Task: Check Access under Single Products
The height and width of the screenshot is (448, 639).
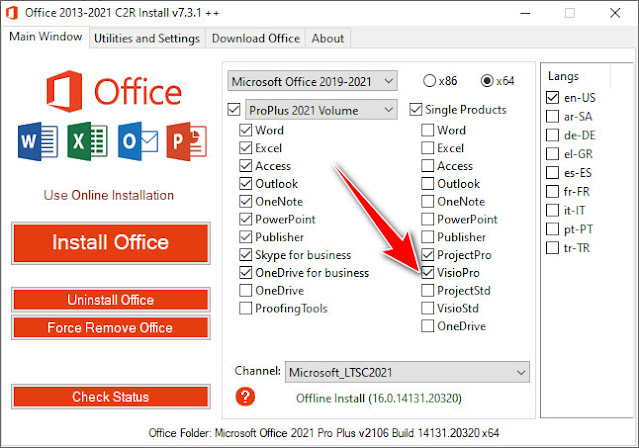Action: [x=427, y=166]
